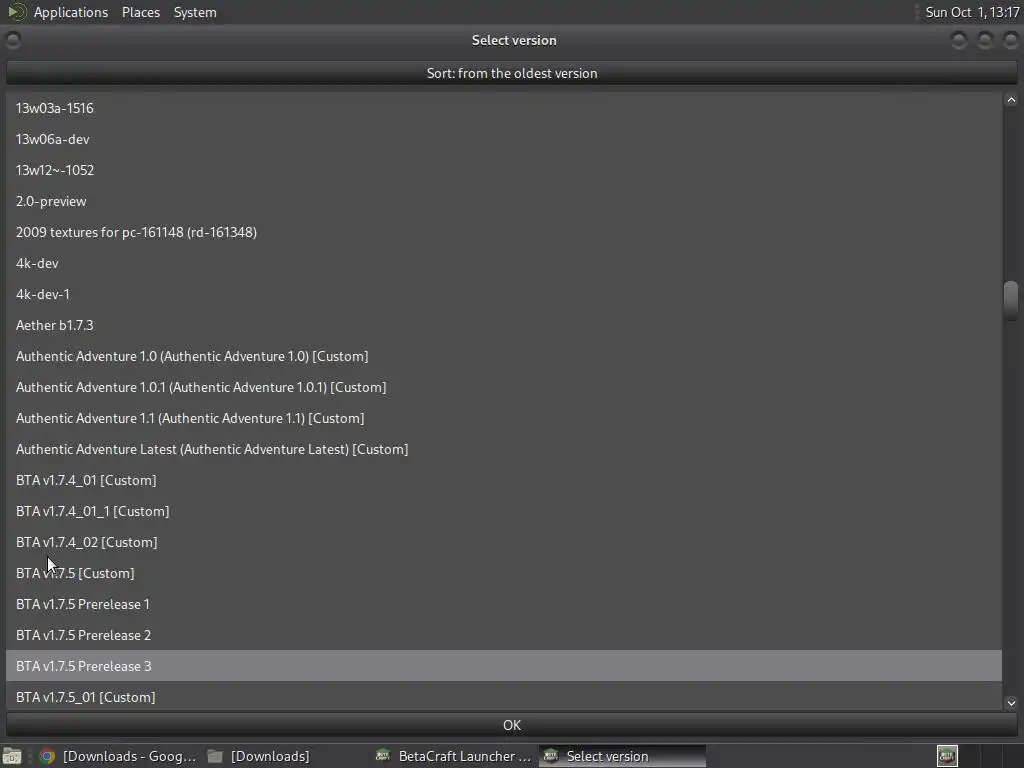1024x768 pixels.
Task: Select Authentic Adventure 1.0 [Custom]
Action: pos(504,356)
